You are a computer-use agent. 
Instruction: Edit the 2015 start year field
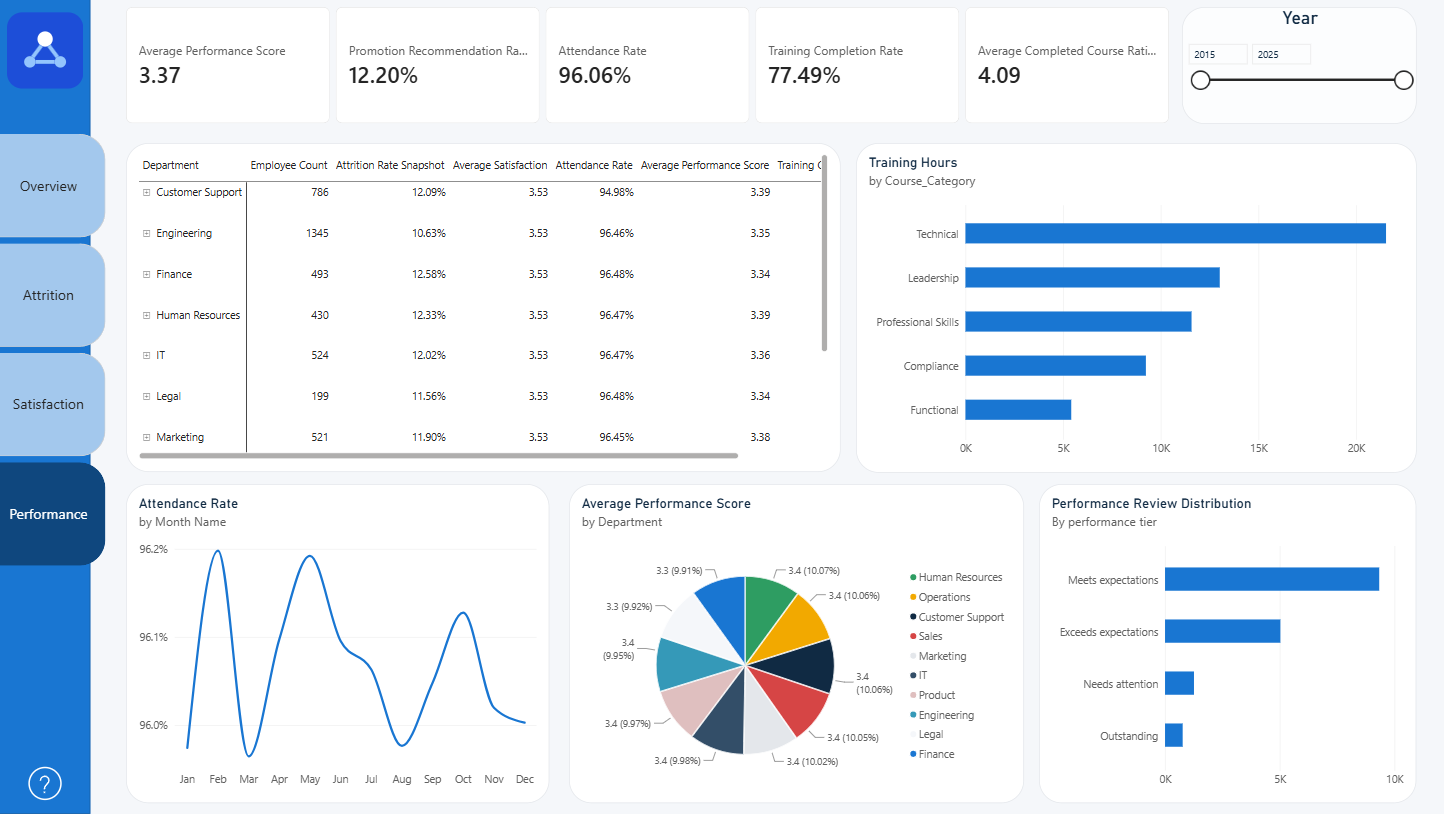[x=1218, y=54]
